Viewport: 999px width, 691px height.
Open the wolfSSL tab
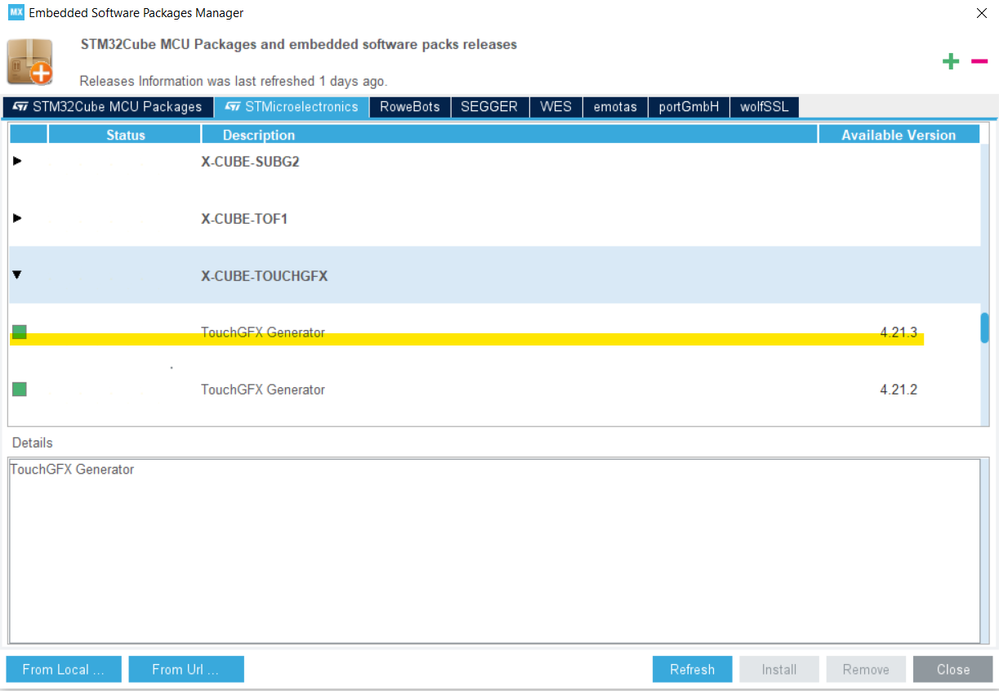coord(765,107)
